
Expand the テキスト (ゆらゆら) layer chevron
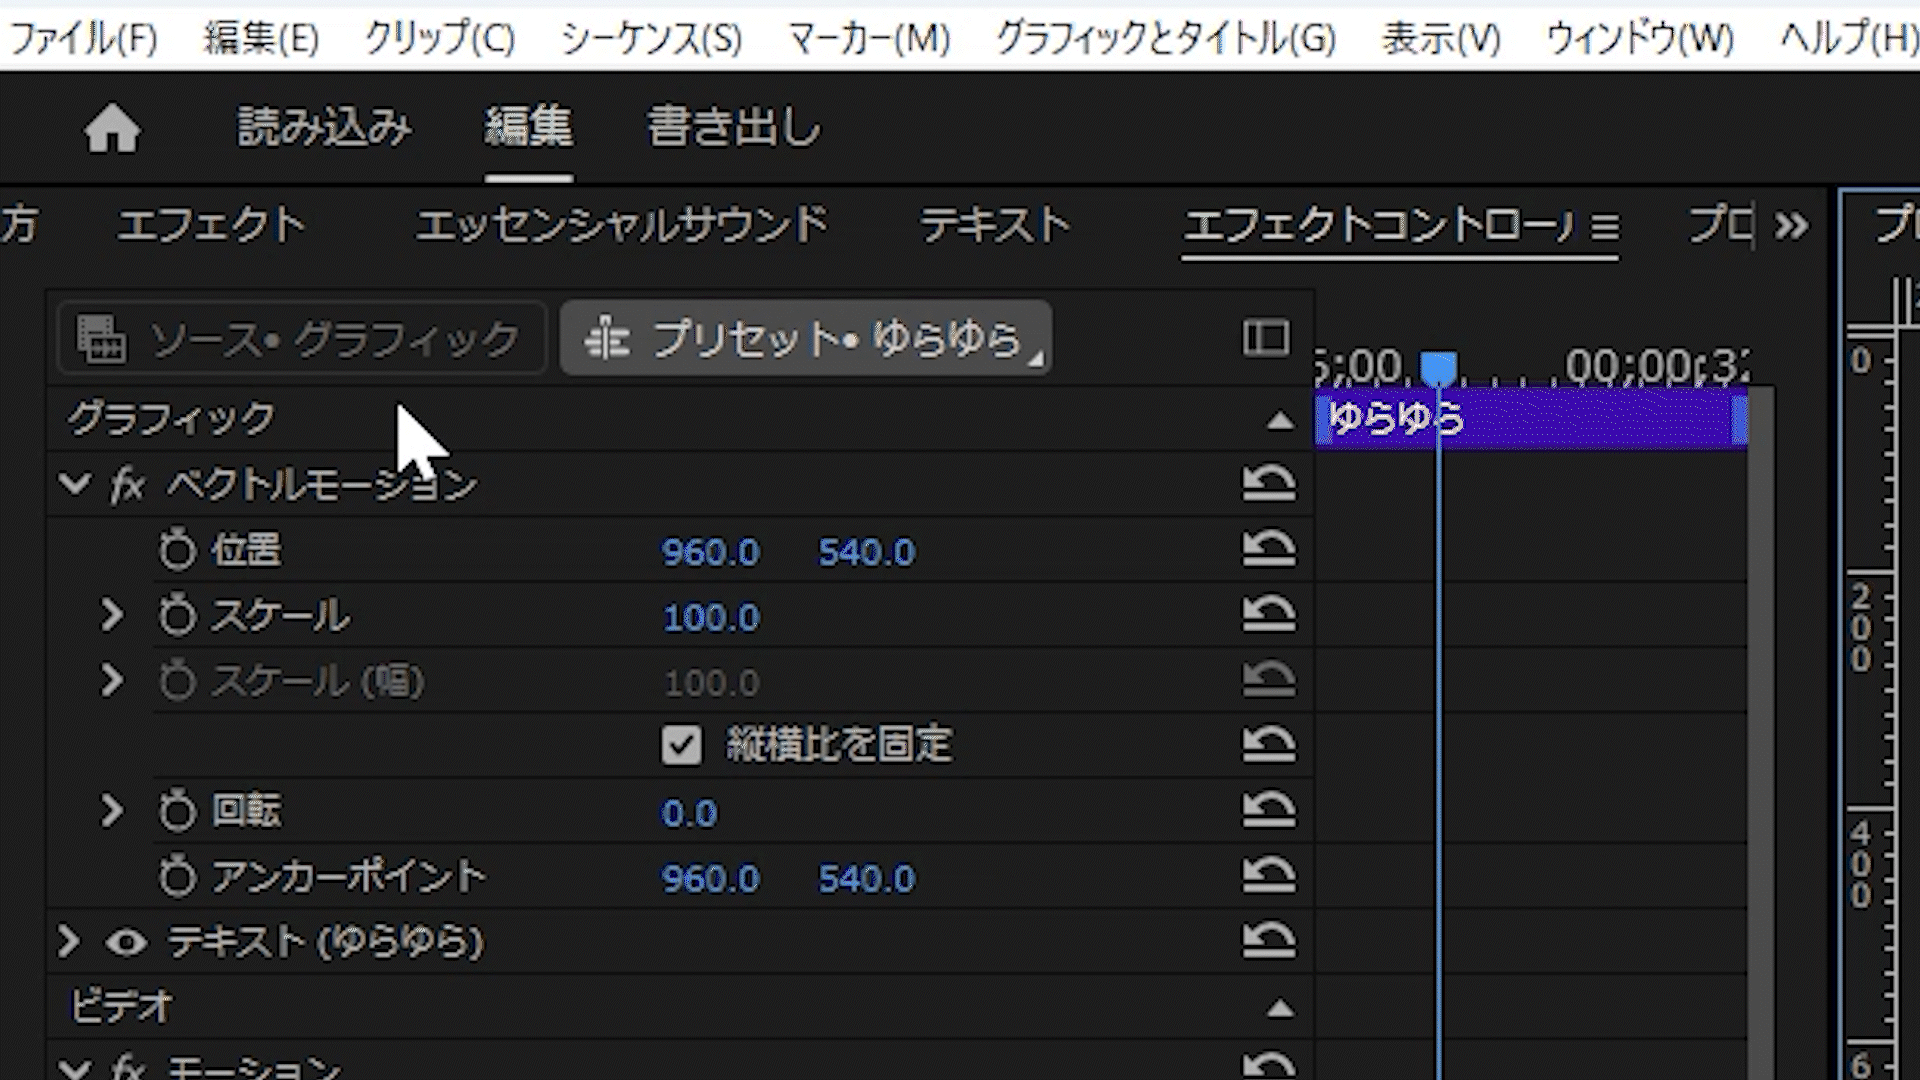[68, 941]
